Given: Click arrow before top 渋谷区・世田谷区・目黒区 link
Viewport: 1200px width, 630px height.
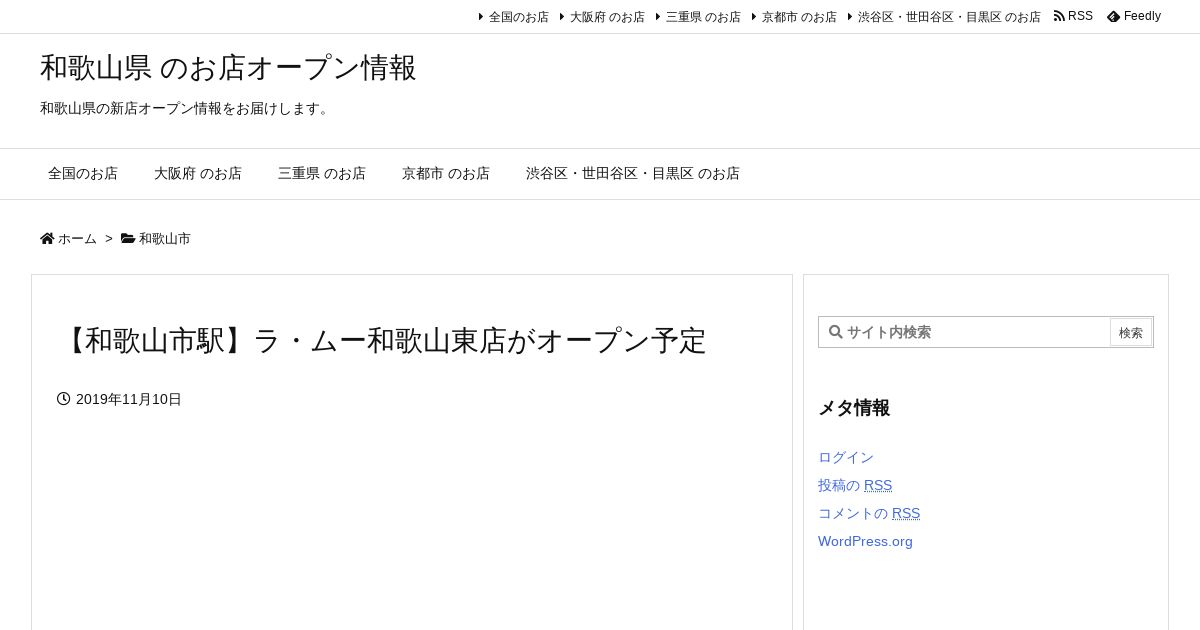Looking at the screenshot, I should point(850,17).
